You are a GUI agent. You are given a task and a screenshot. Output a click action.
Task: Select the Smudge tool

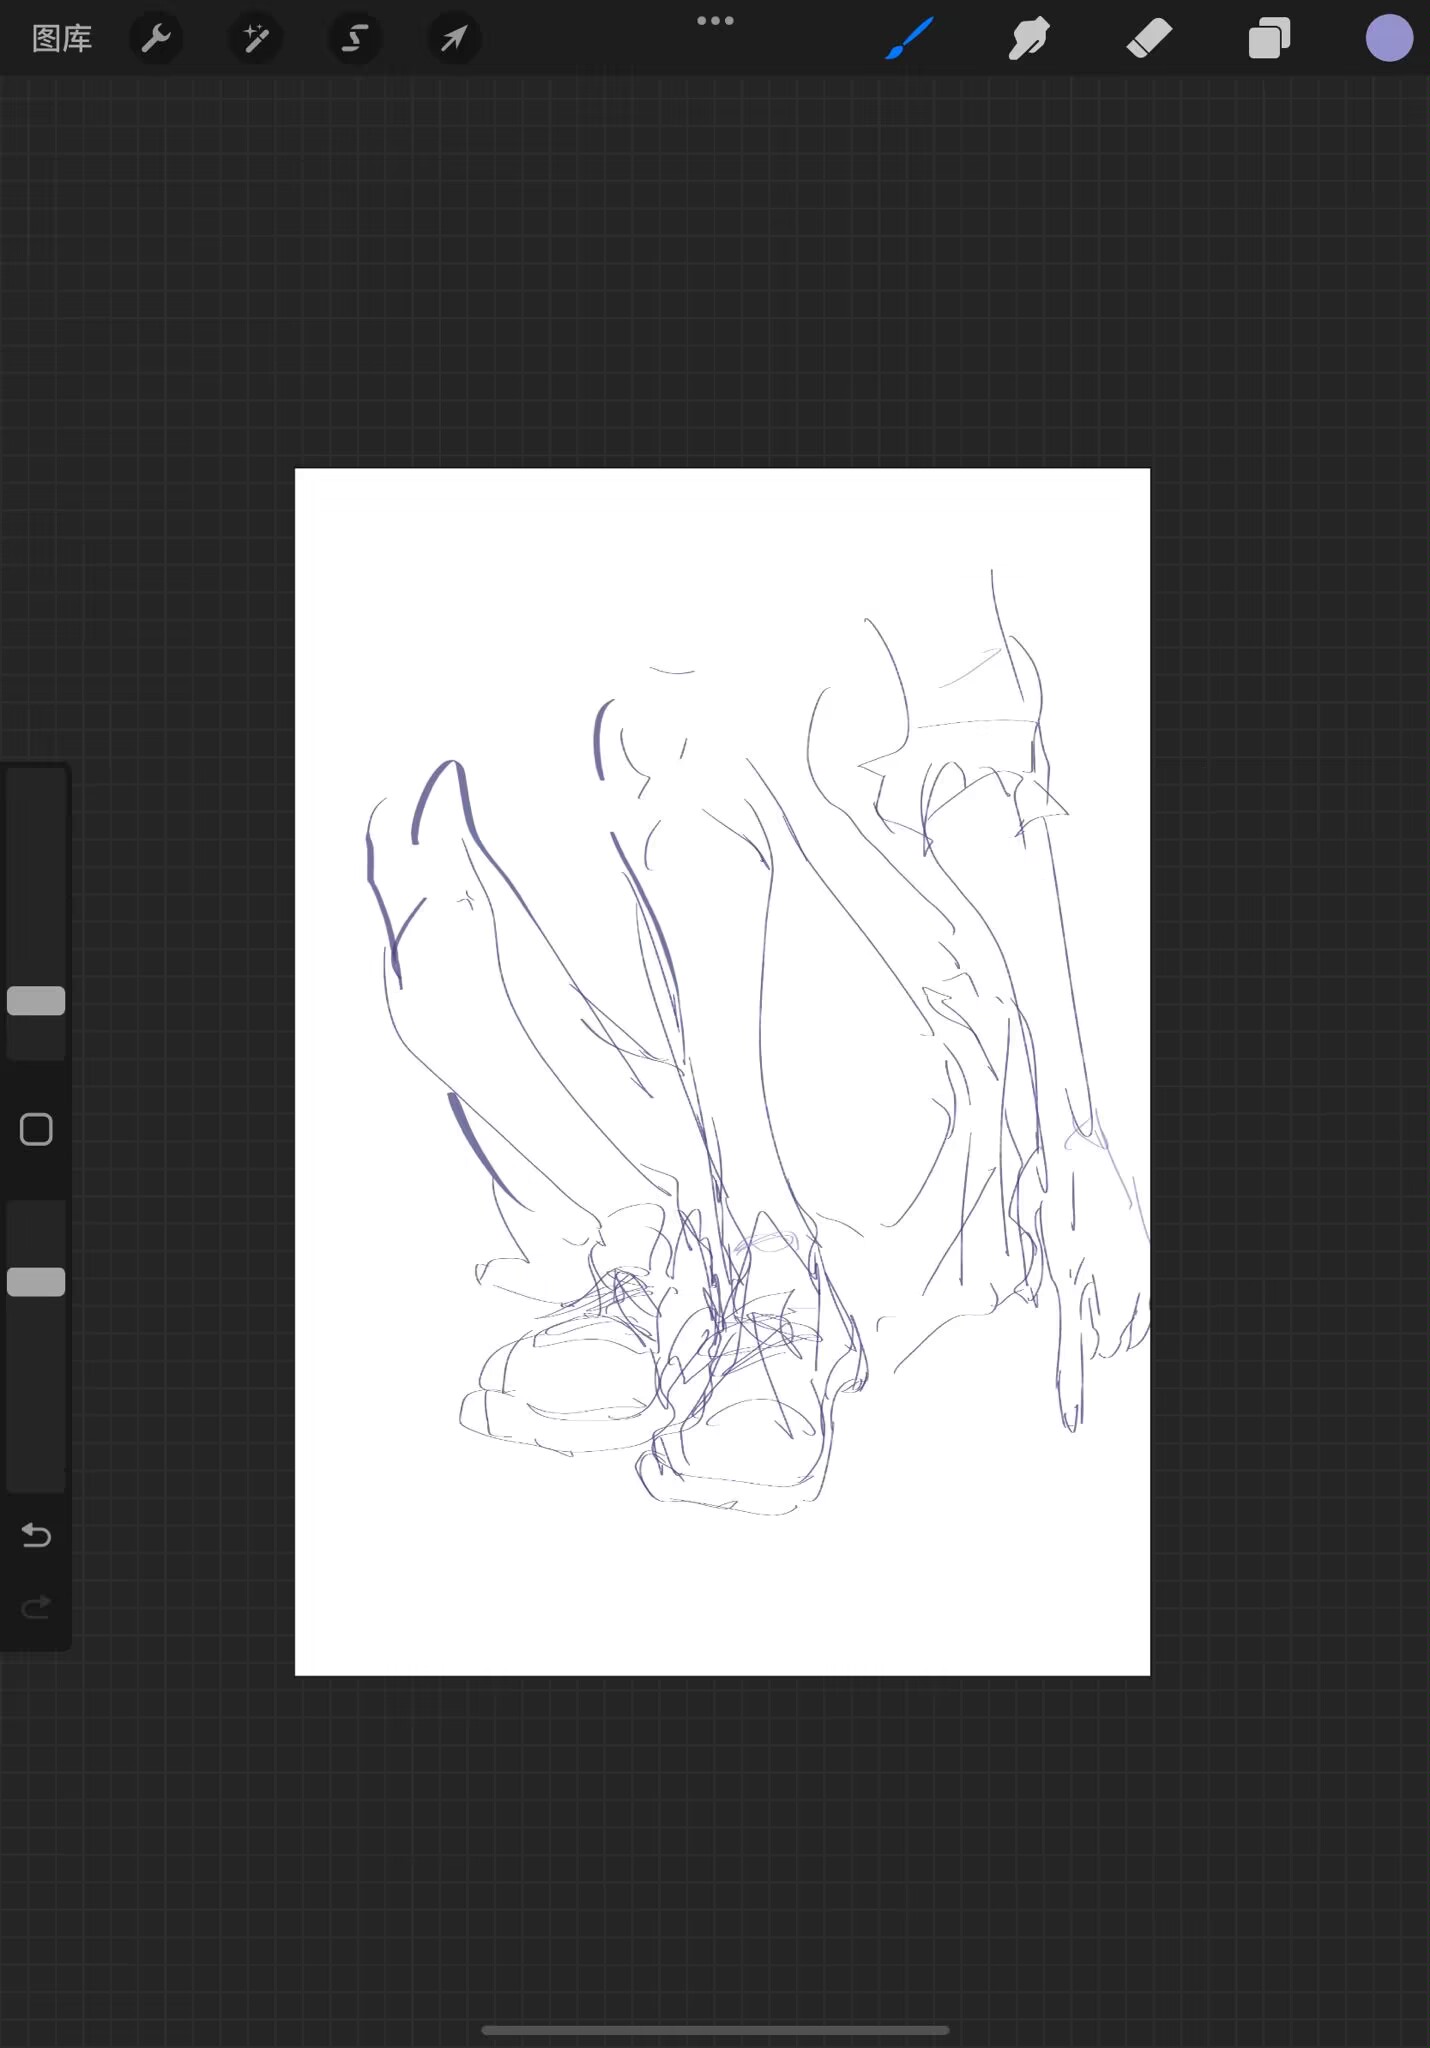pos(1029,39)
